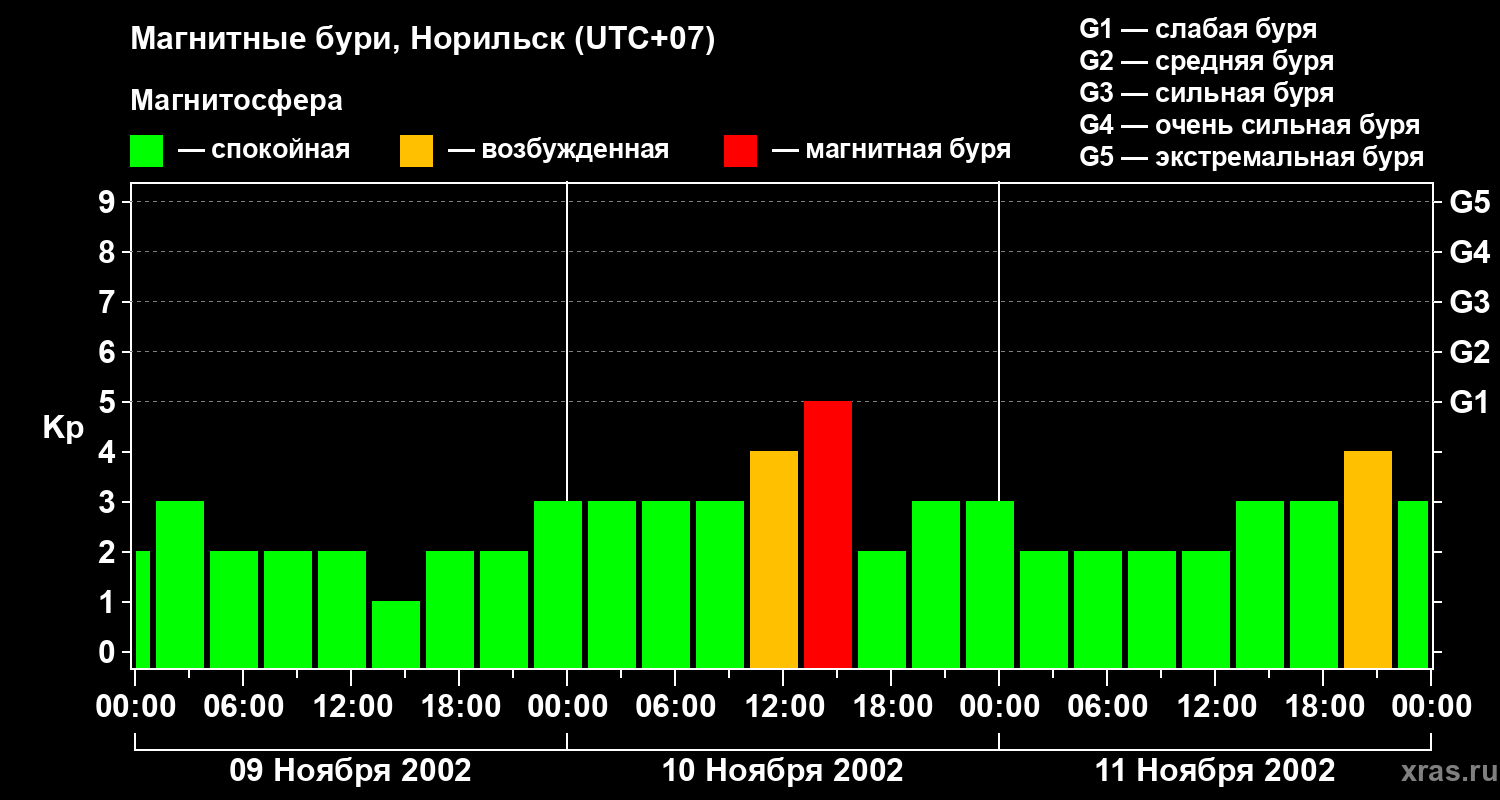Image resolution: width=1500 pixels, height=800 pixels.
Task: Click the 'Kp' axis title
Action: click(63, 428)
